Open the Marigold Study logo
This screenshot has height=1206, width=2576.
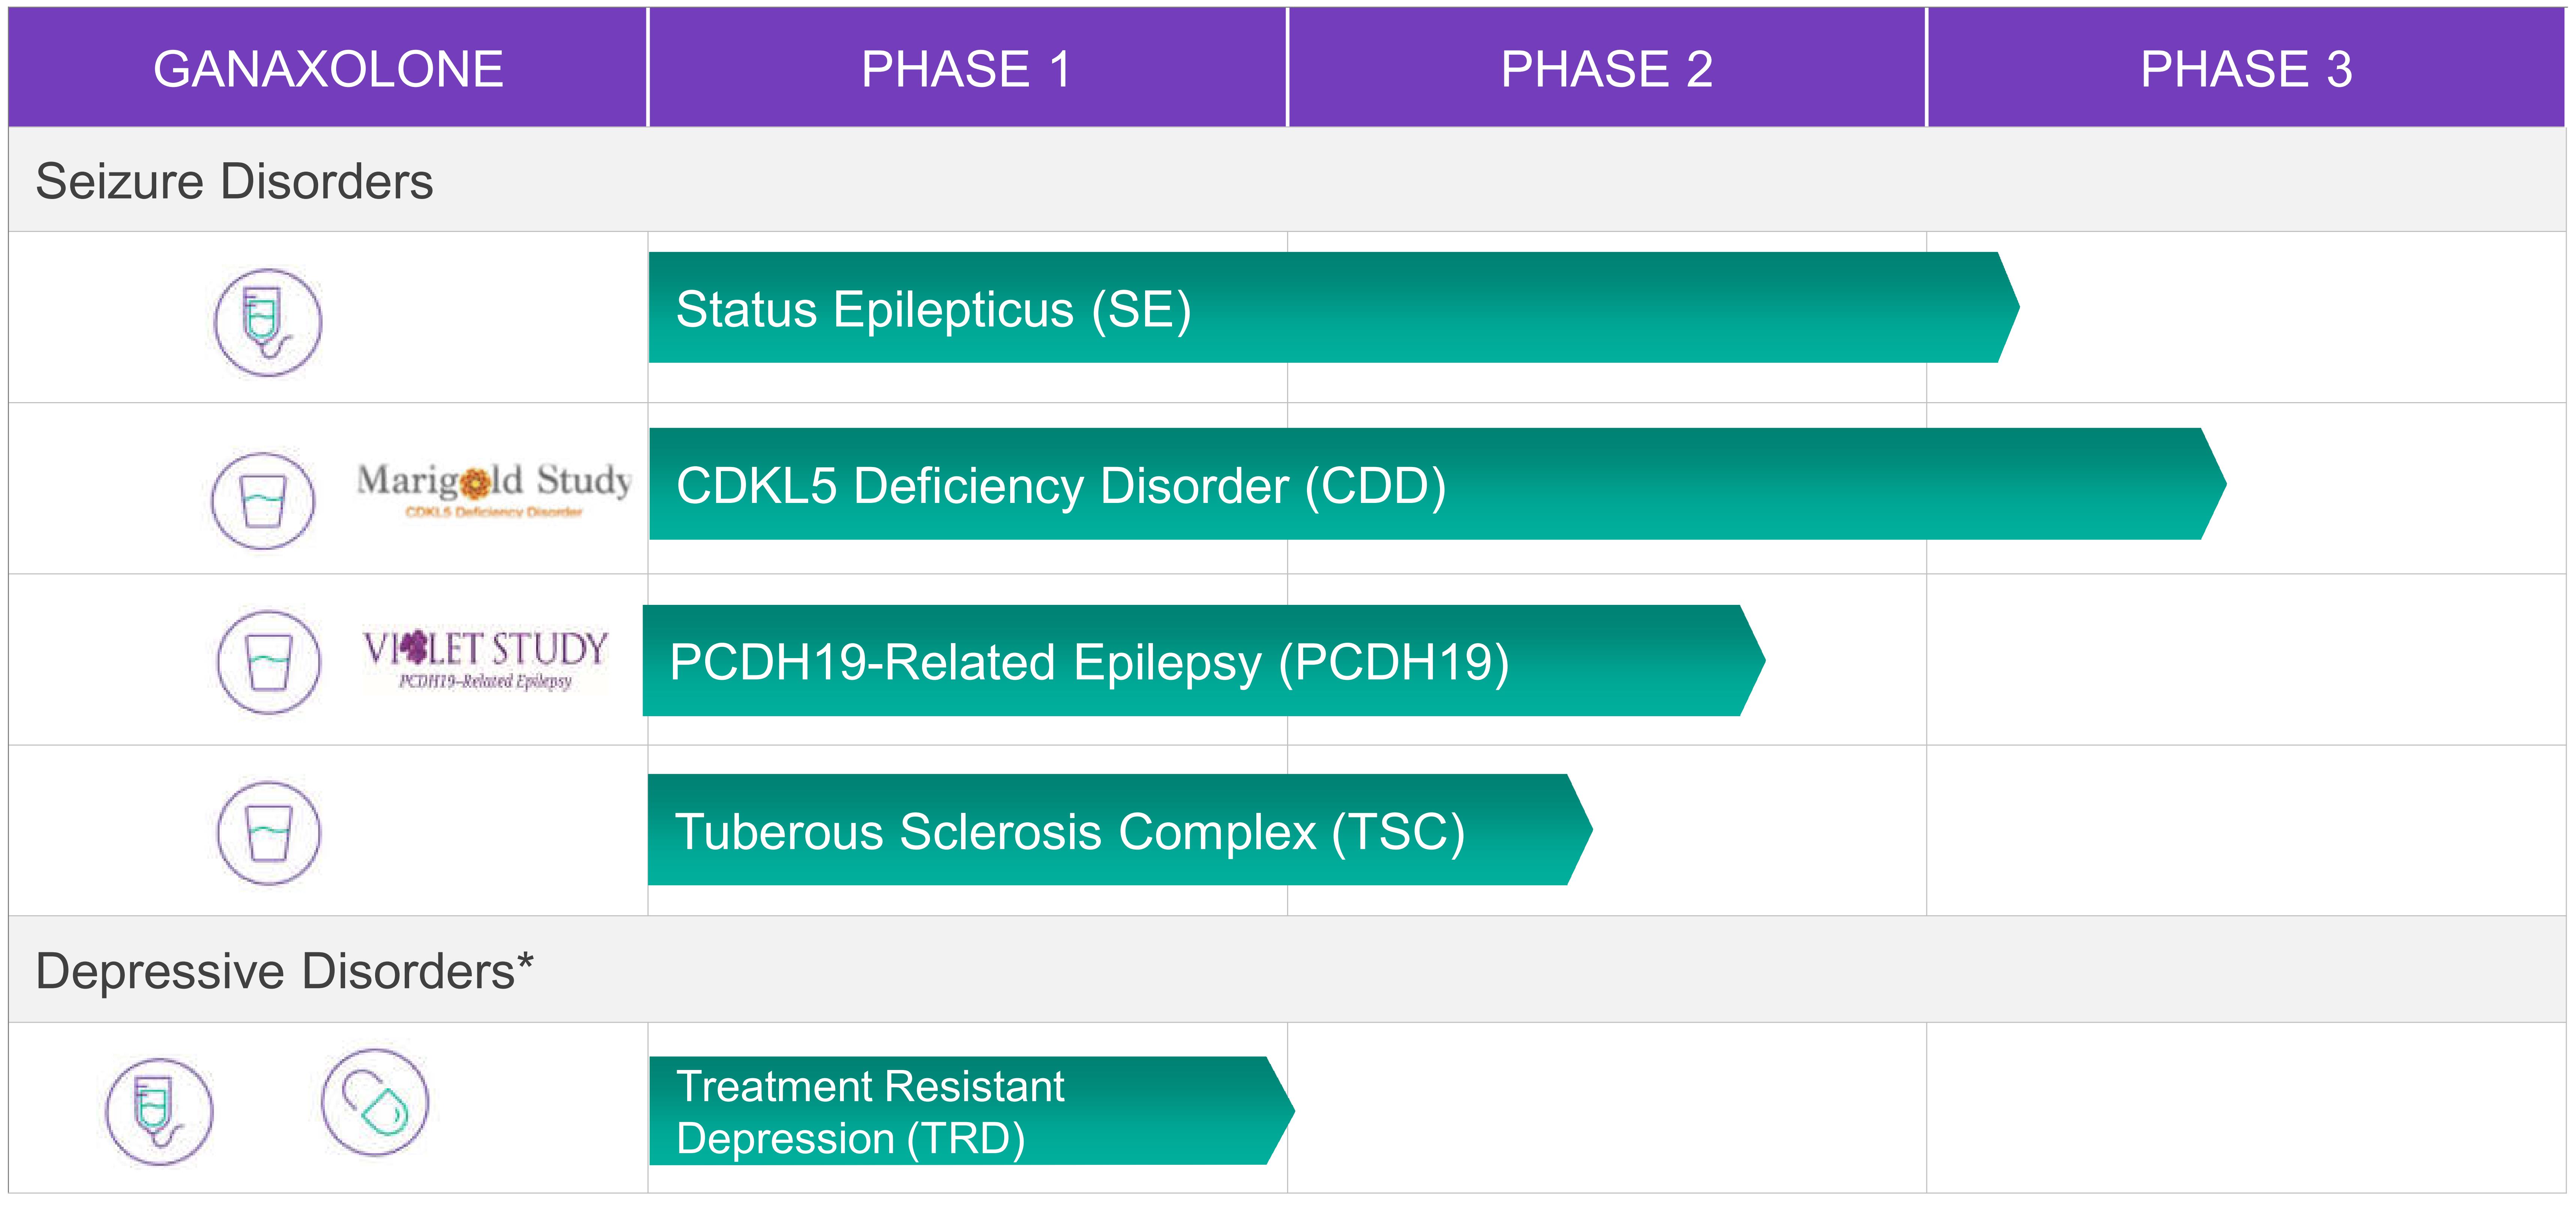(494, 488)
